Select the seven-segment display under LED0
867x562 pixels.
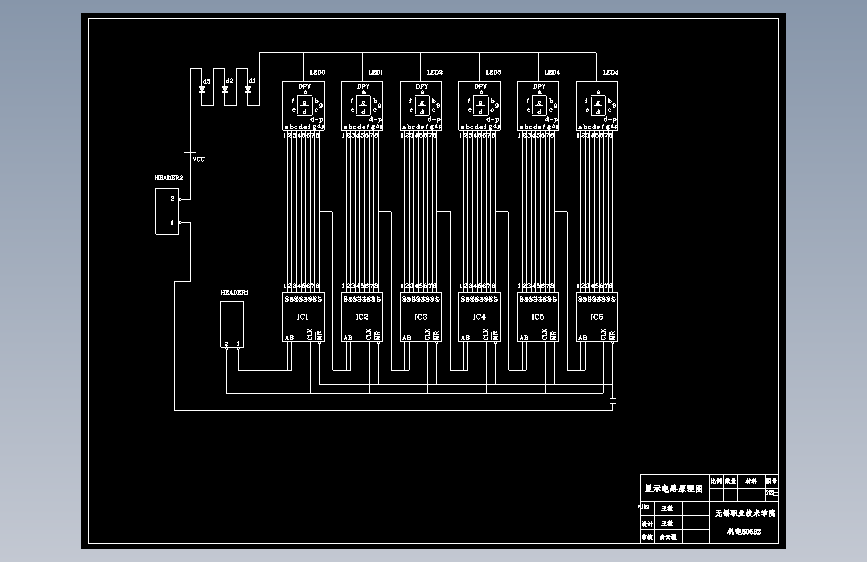point(304,106)
